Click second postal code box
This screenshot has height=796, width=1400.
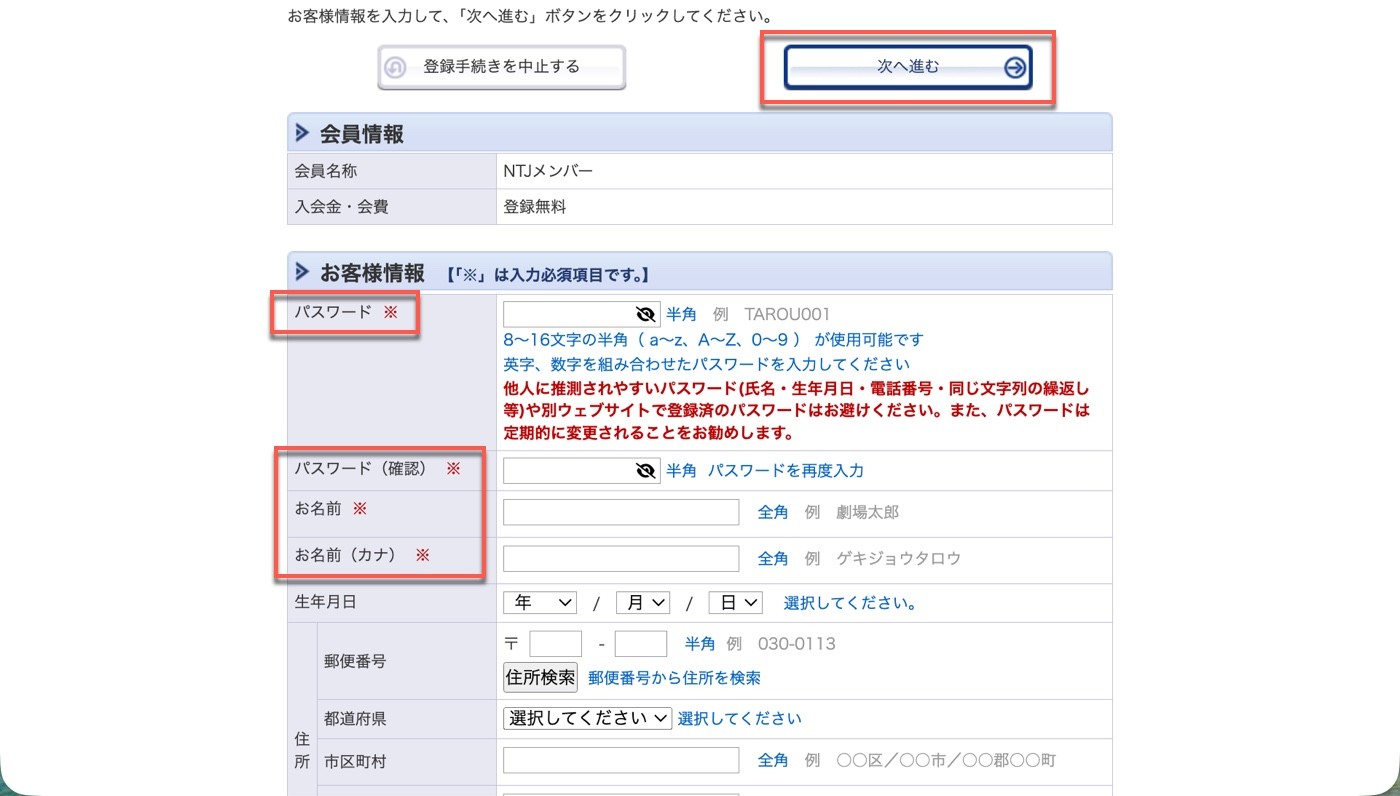(641, 644)
